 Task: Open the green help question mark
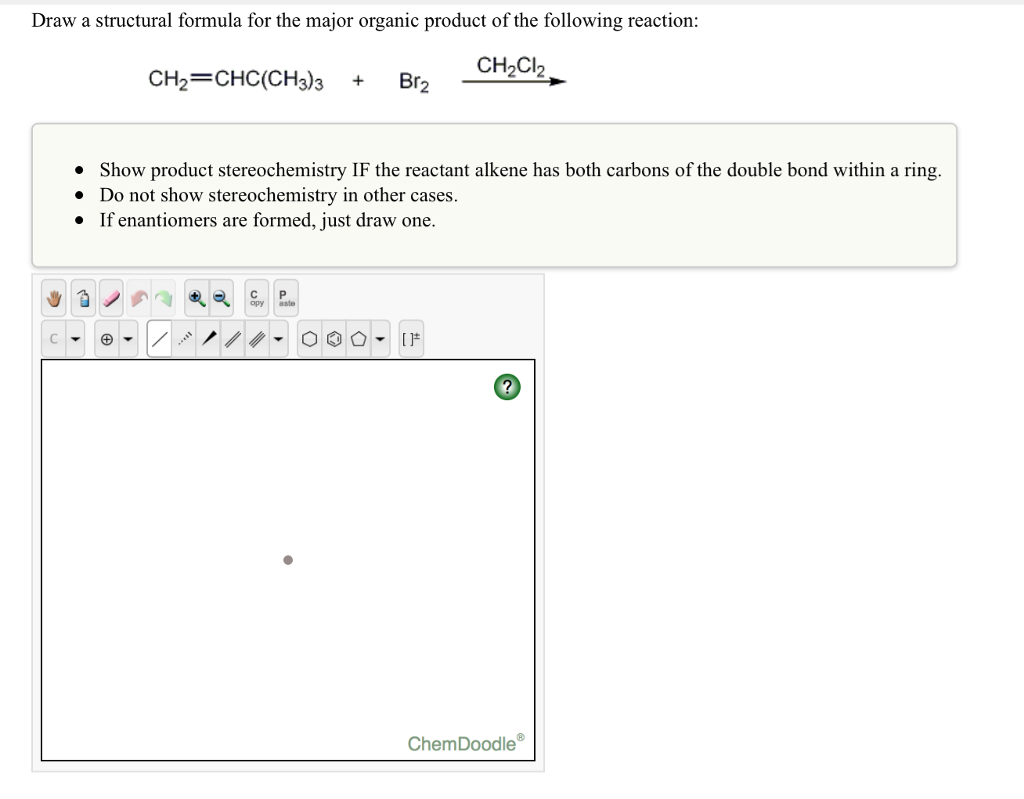pyautogui.click(x=507, y=387)
